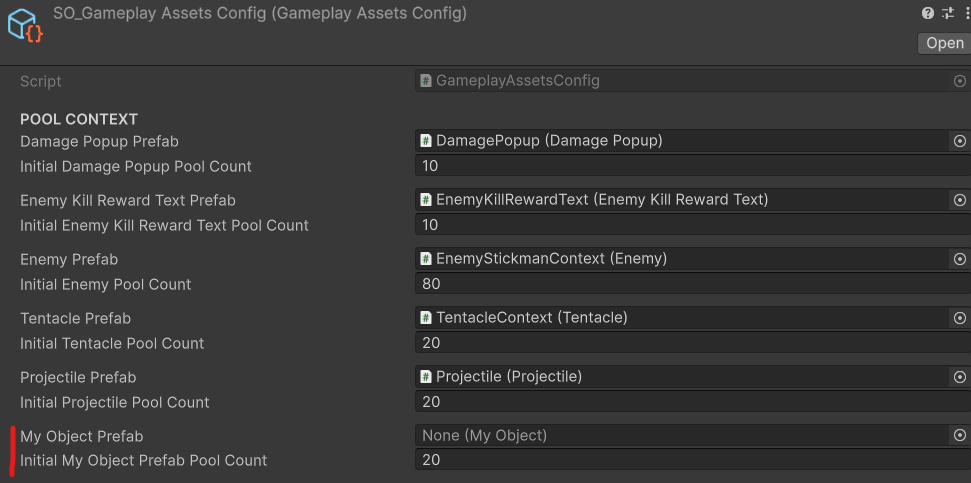Click the help question mark icon
Viewport: 971px width, 483px height.
[928, 13]
